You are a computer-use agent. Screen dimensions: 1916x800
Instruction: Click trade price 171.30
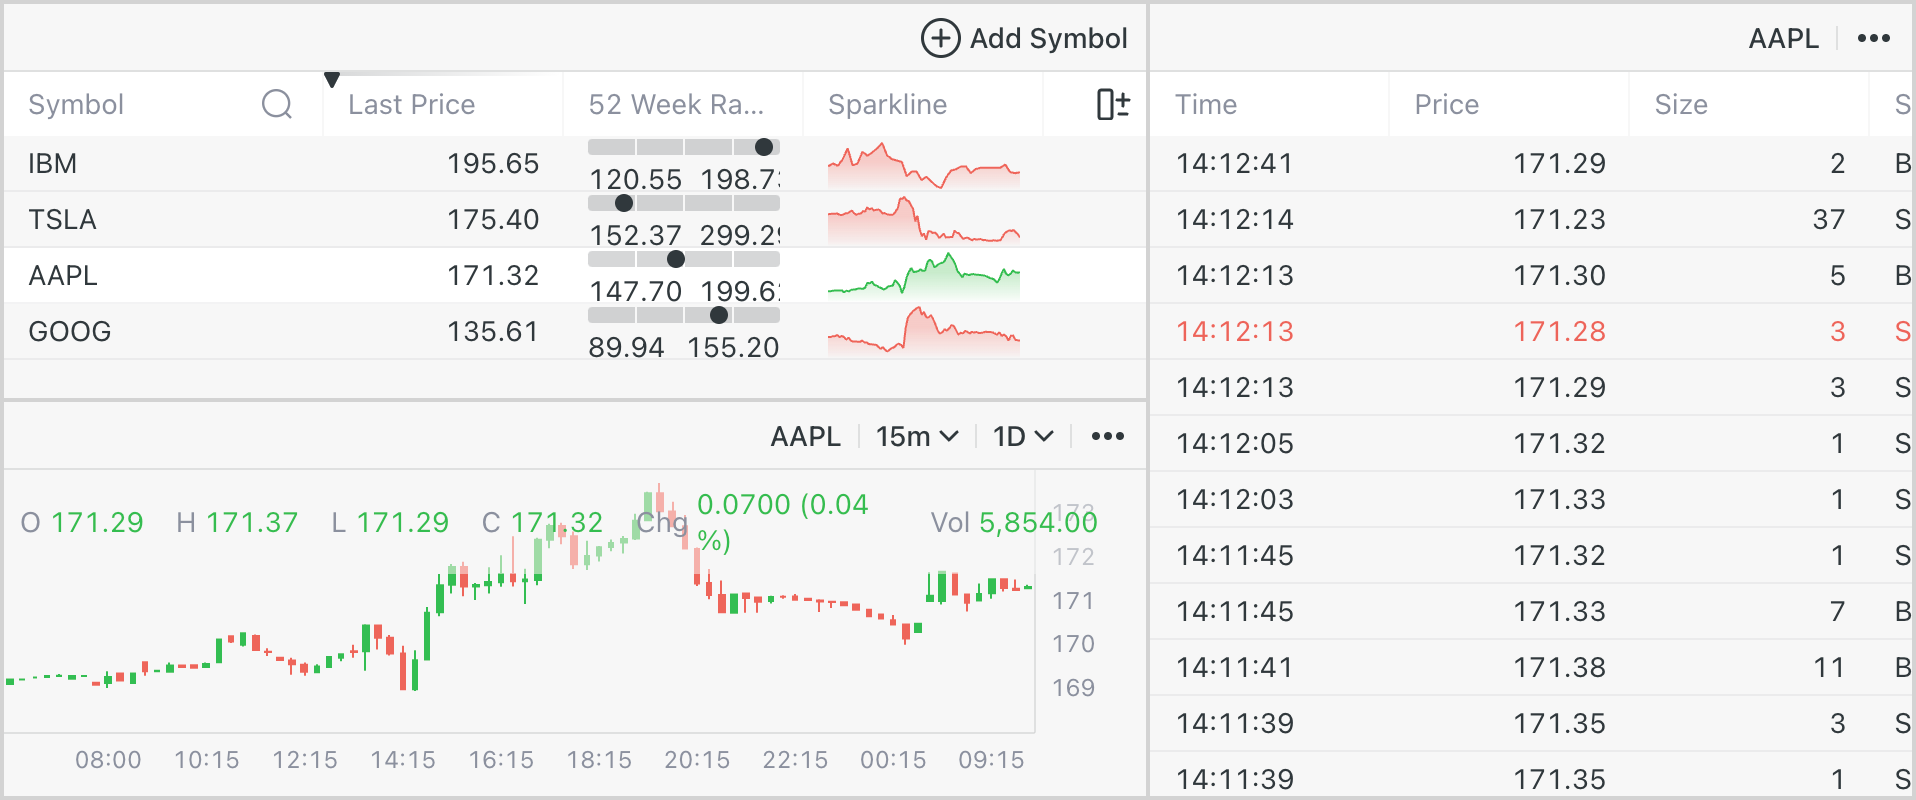pyautogui.click(x=1559, y=275)
